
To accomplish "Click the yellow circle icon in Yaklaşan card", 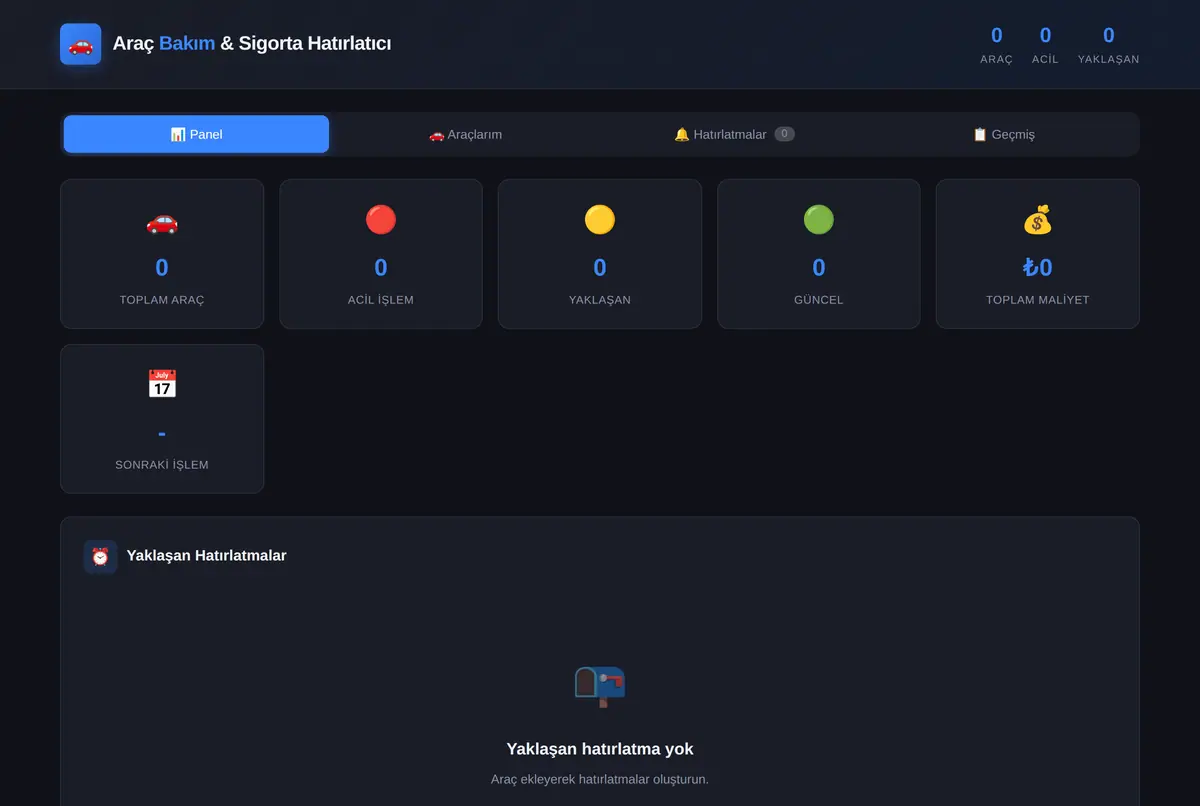I will pyautogui.click(x=600, y=220).
